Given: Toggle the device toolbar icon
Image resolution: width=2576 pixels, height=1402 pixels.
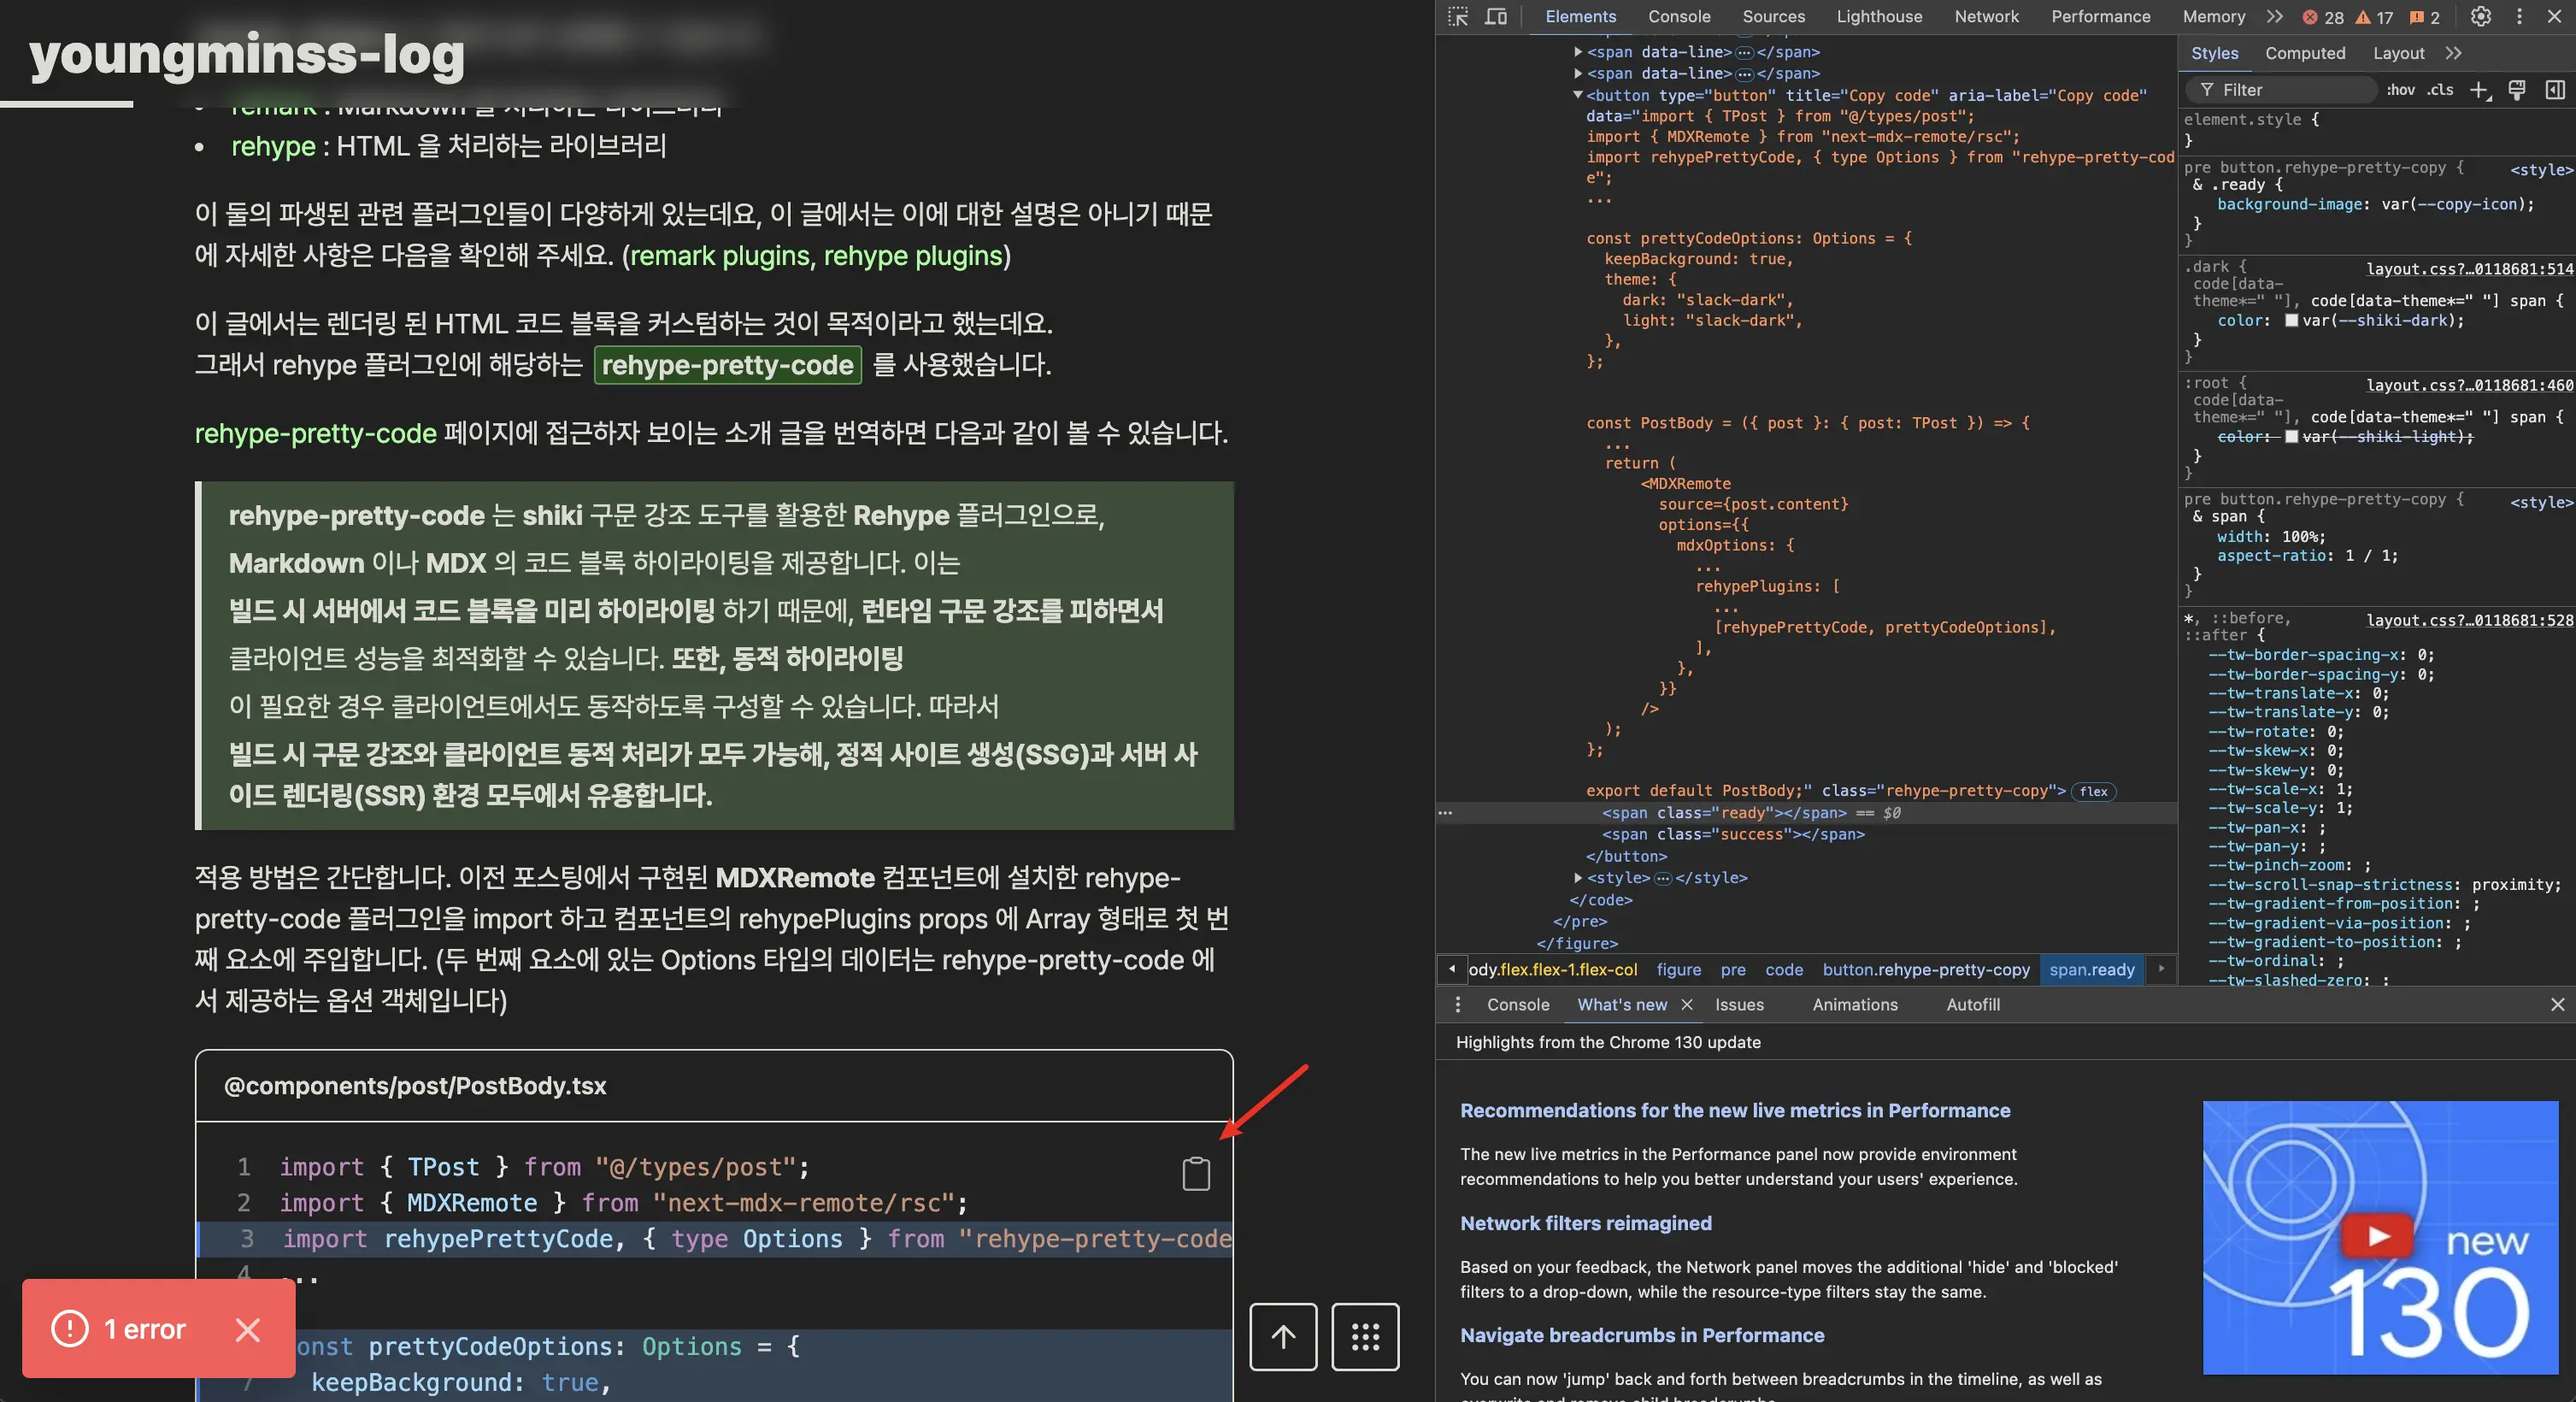Looking at the screenshot, I should (1496, 17).
